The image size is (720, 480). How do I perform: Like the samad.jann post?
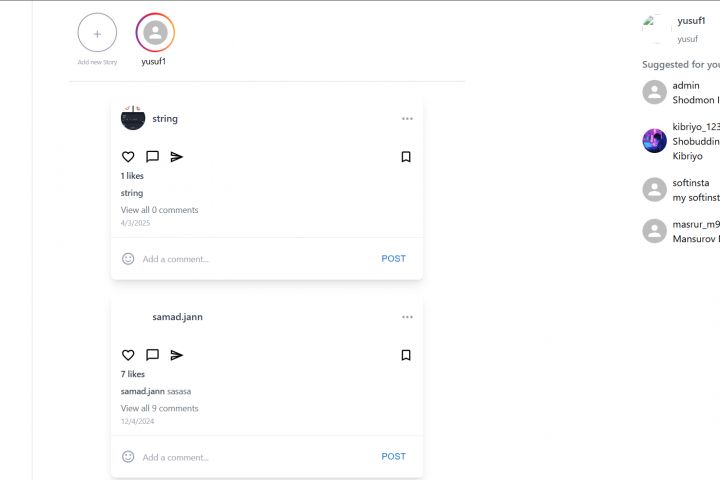coord(128,355)
